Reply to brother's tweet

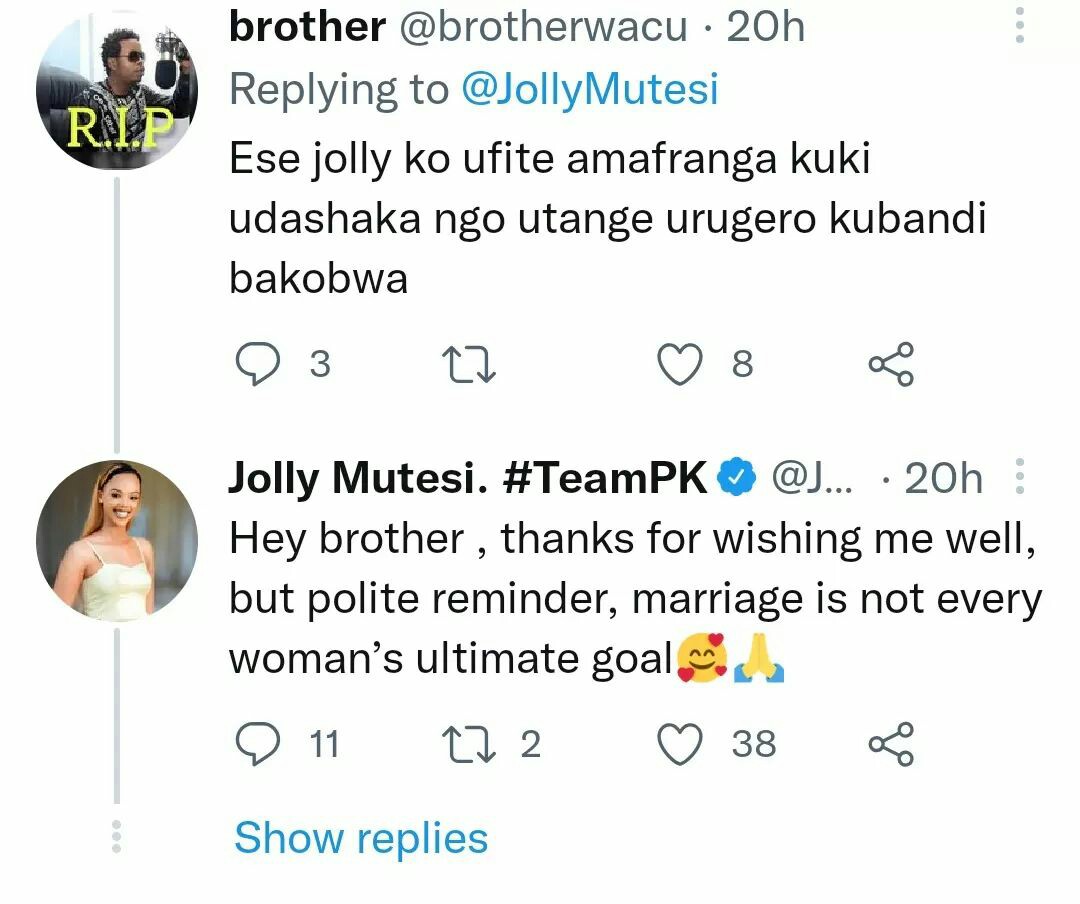click(258, 364)
